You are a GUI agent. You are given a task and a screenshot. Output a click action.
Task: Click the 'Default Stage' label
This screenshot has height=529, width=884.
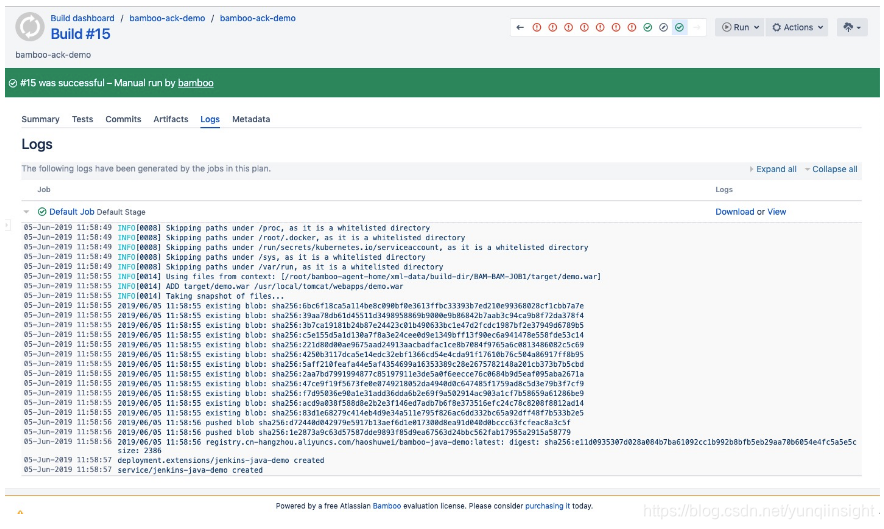[x=121, y=212]
